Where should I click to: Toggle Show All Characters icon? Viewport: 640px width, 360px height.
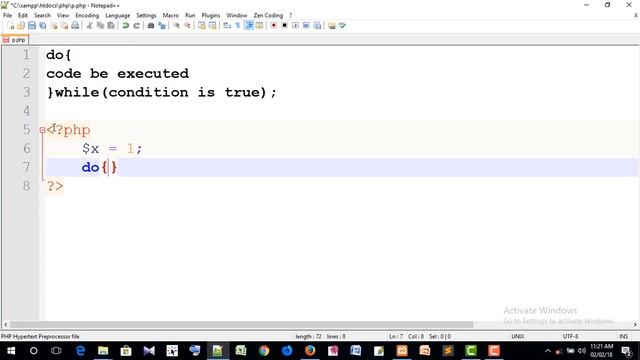coord(238,26)
